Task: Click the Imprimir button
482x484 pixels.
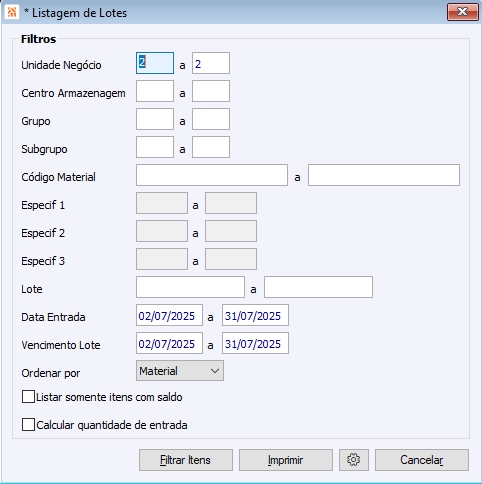Action: pos(286,460)
